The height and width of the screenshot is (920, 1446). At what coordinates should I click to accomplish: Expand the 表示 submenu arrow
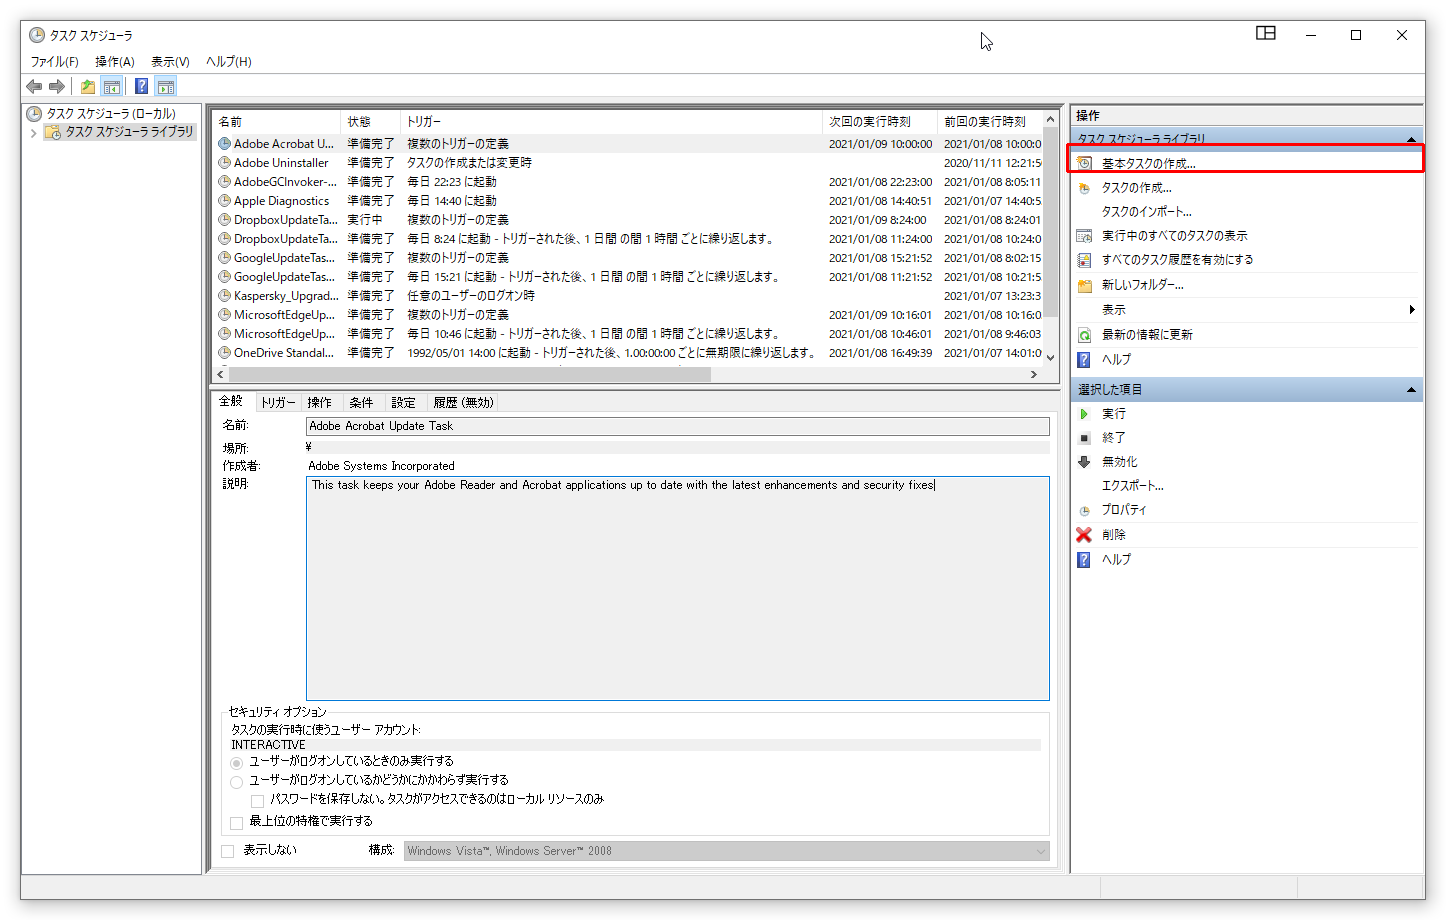click(x=1411, y=310)
